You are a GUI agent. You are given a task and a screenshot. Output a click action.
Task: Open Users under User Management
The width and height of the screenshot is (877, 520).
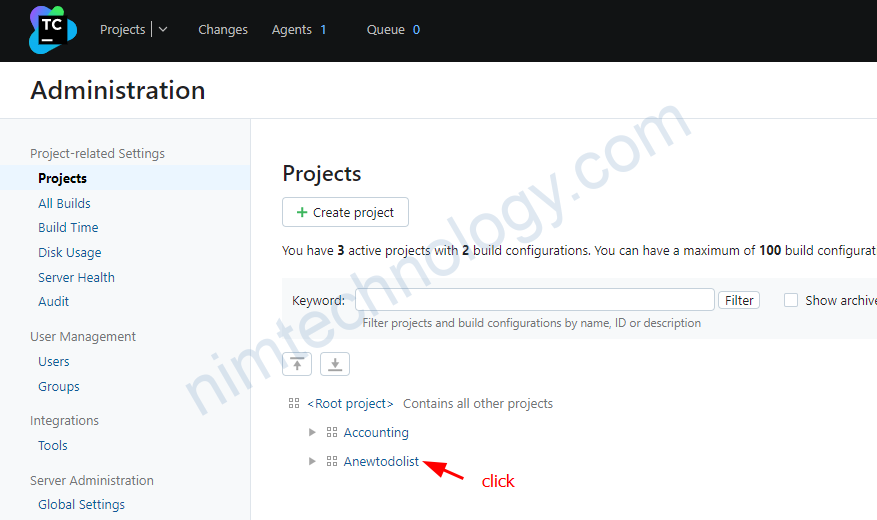coord(54,362)
